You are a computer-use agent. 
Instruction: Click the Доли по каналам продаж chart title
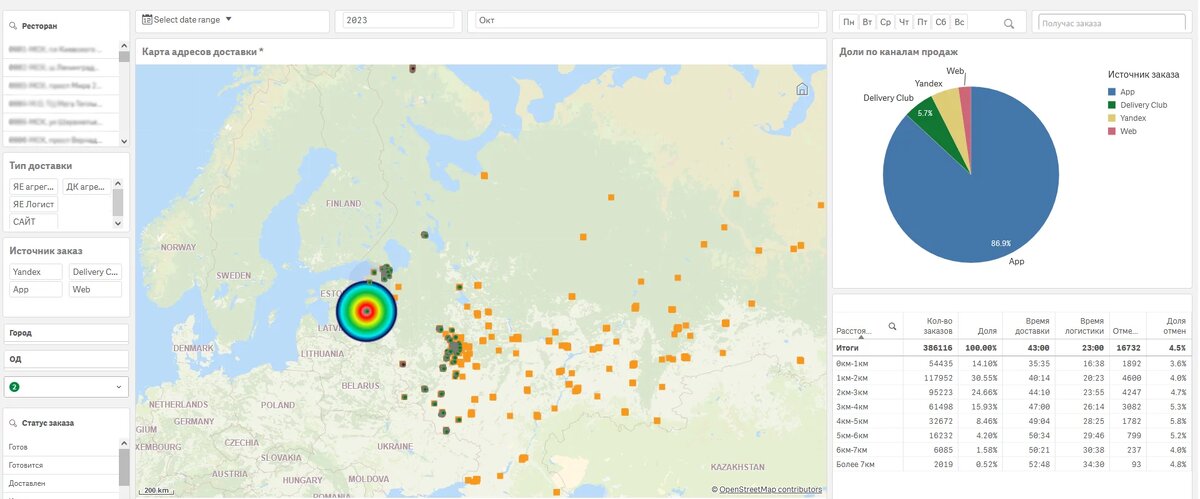click(899, 51)
